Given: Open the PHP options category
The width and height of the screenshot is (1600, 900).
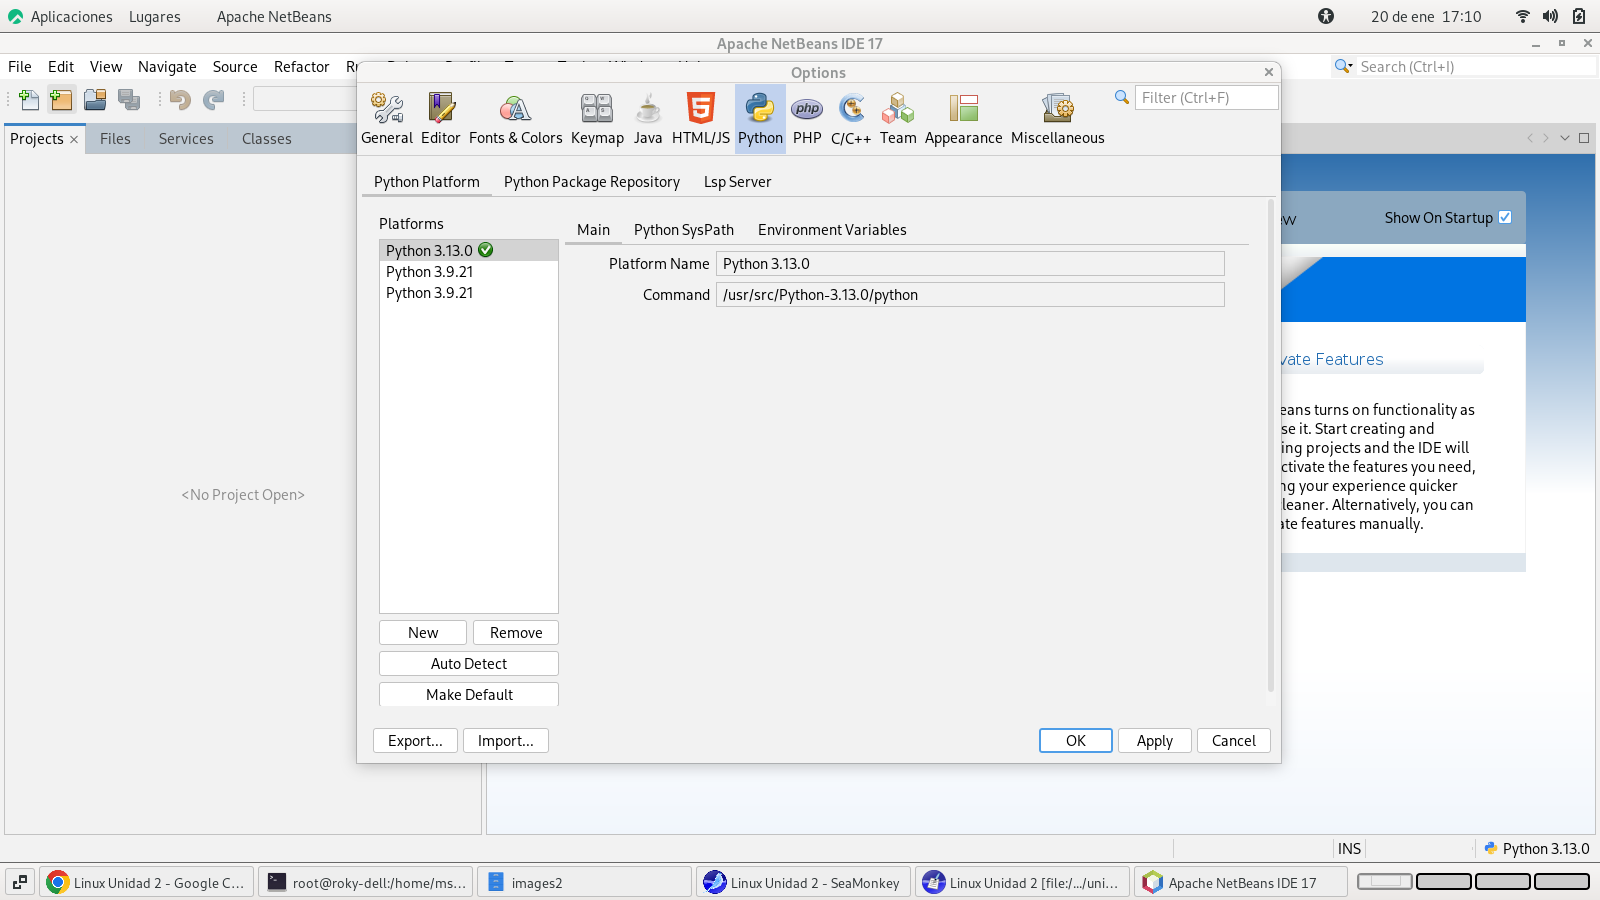Looking at the screenshot, I should [807, 118].
